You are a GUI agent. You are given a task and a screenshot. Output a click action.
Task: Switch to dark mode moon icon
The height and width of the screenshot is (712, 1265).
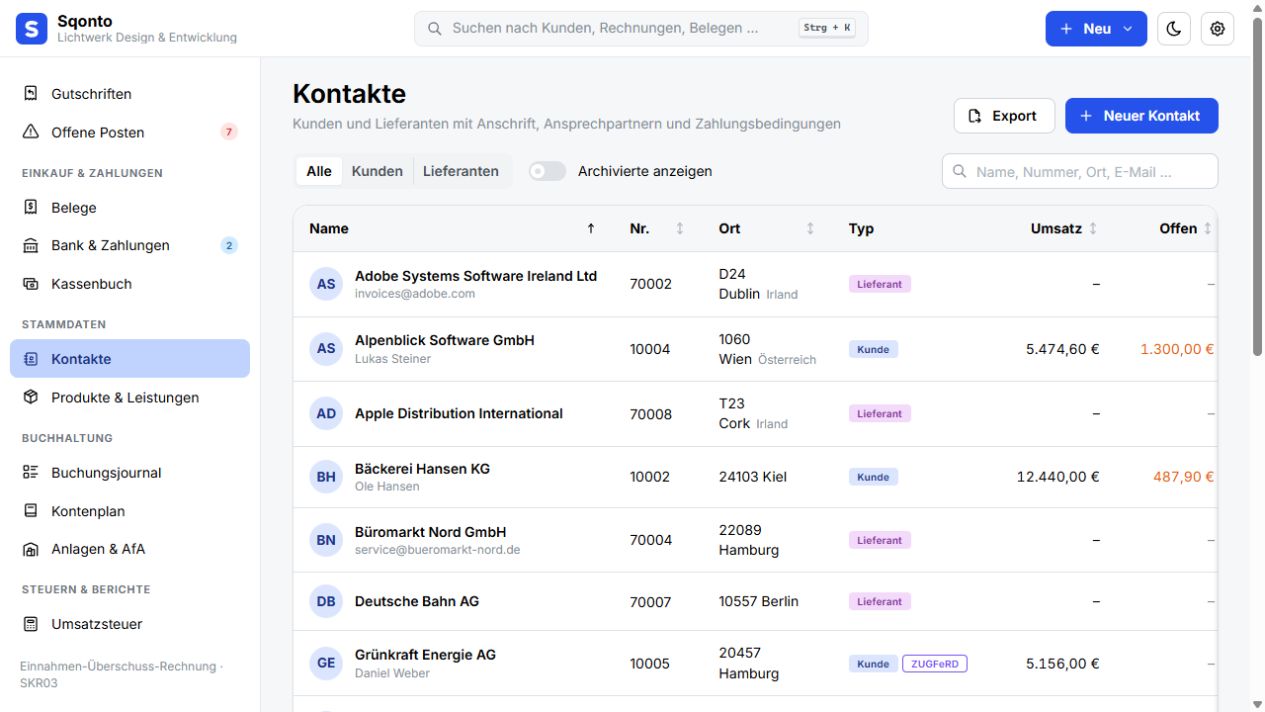1174,29
